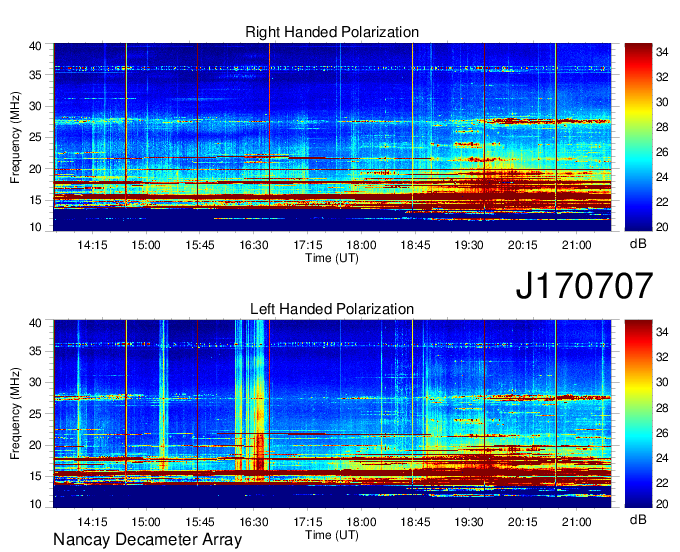This screenshot has height=552, width=680.
Task: Click Frequency (MHz) label of Left Handed plot
Action: (15, 414)
